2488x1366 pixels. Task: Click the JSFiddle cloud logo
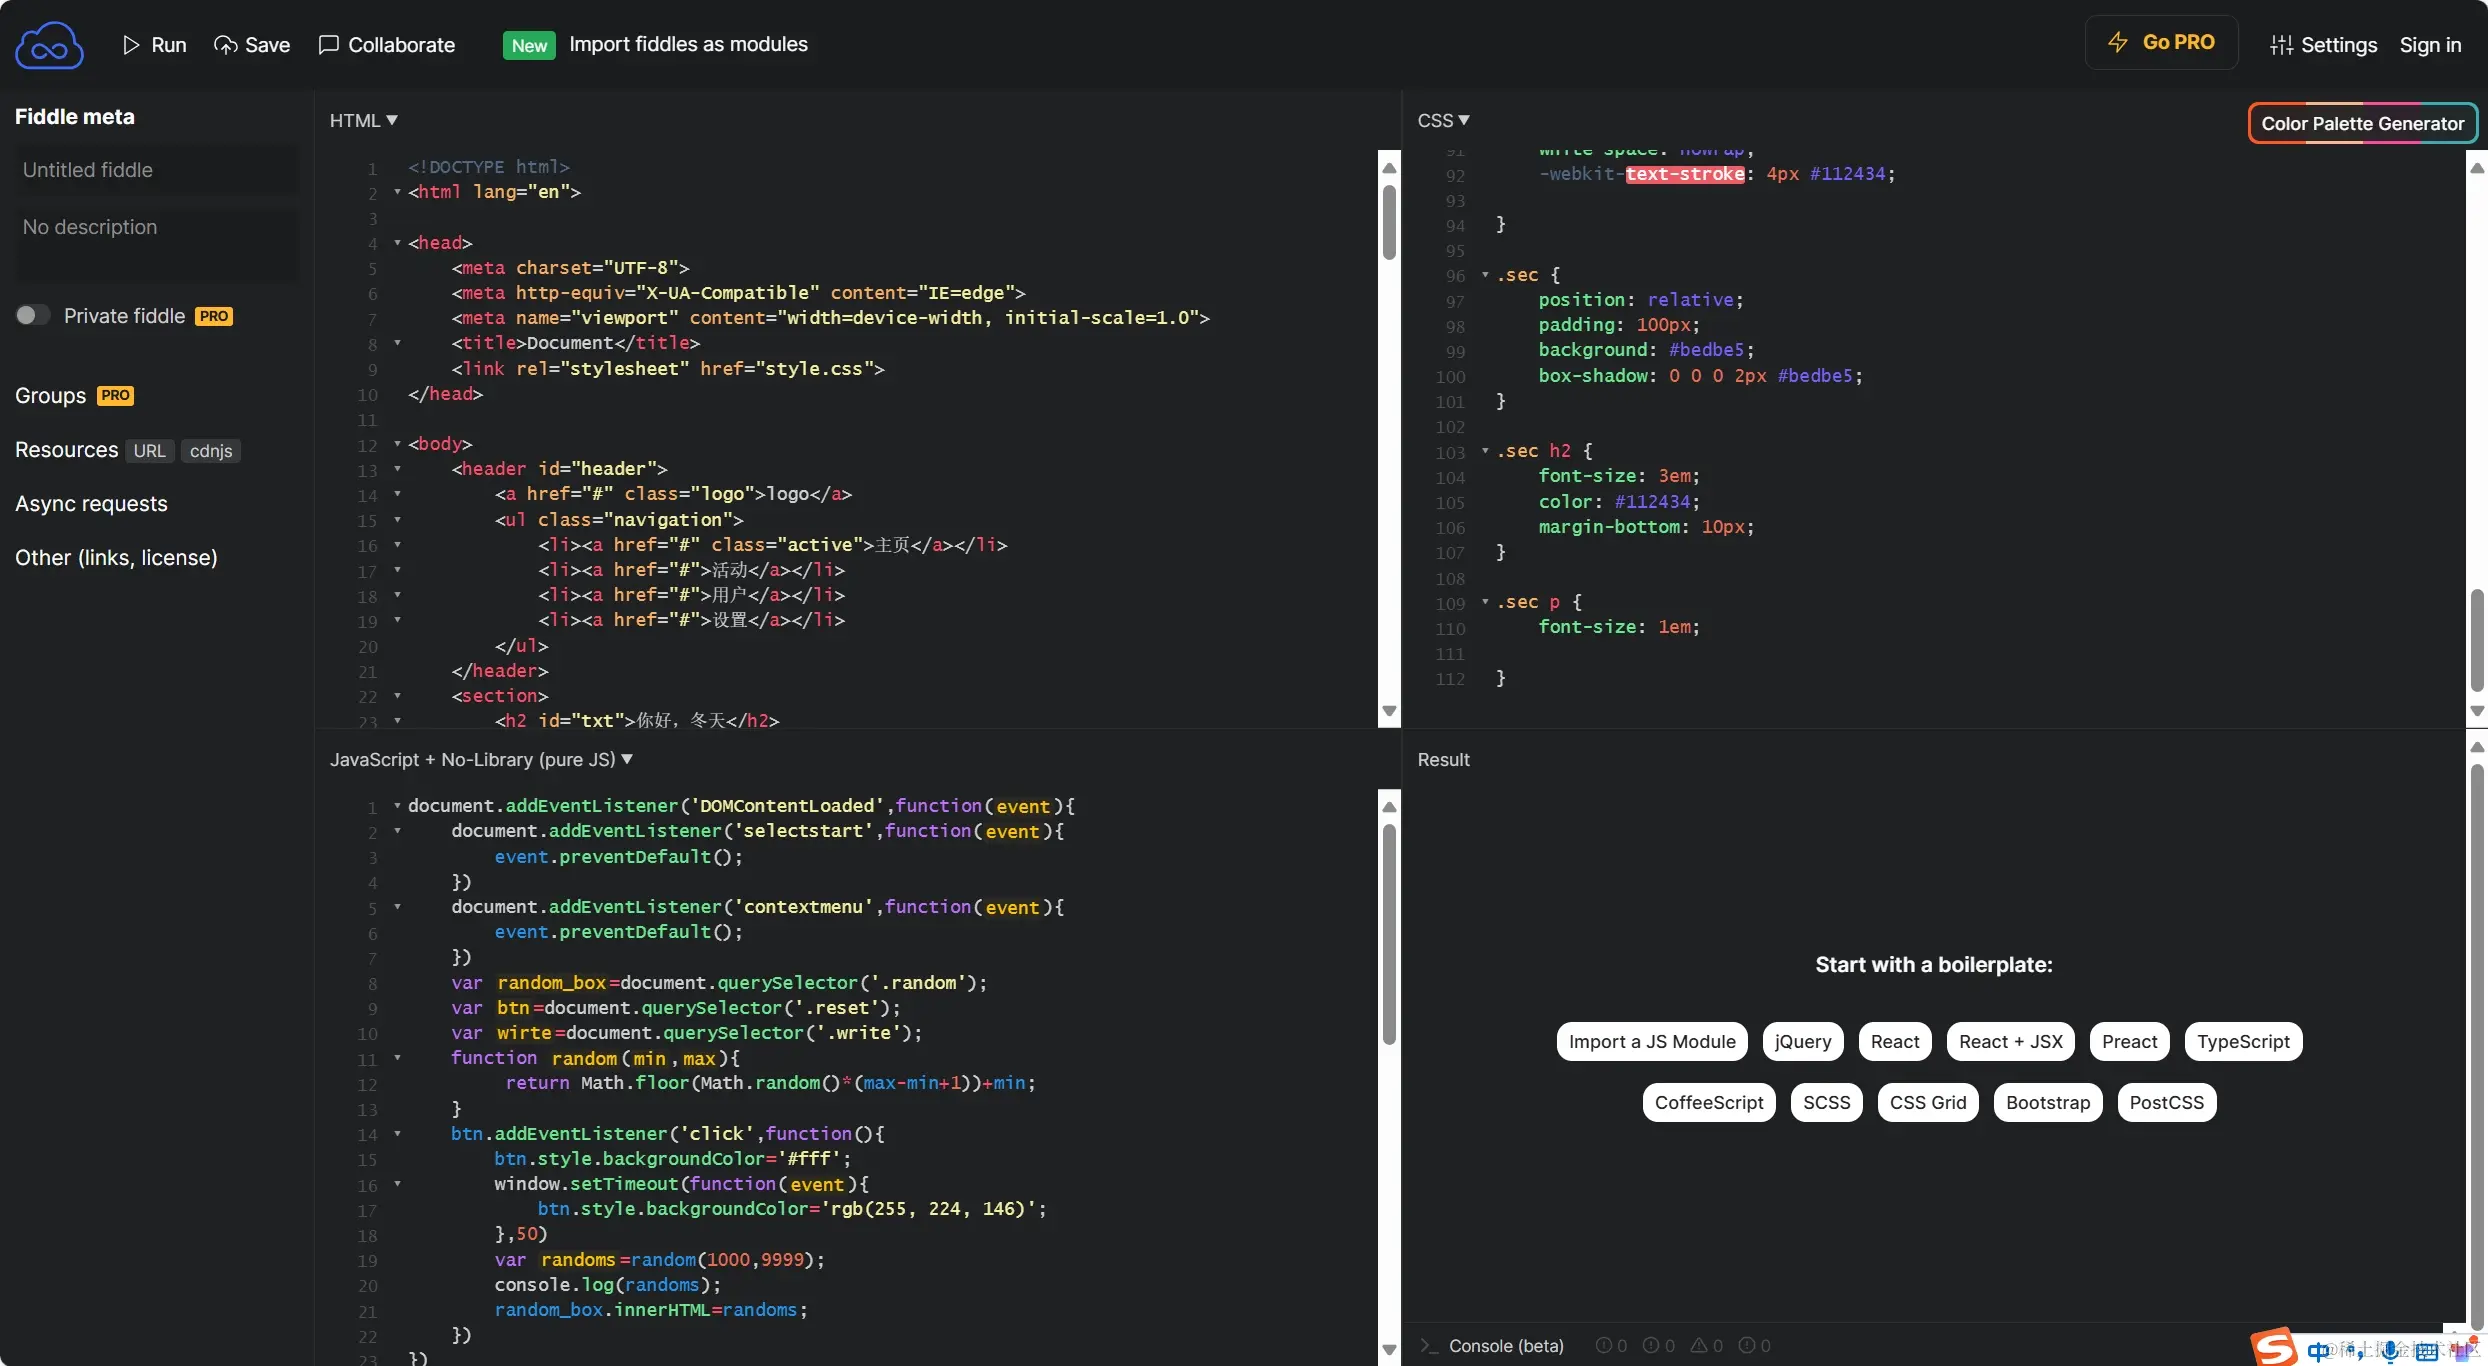(49, 45)
